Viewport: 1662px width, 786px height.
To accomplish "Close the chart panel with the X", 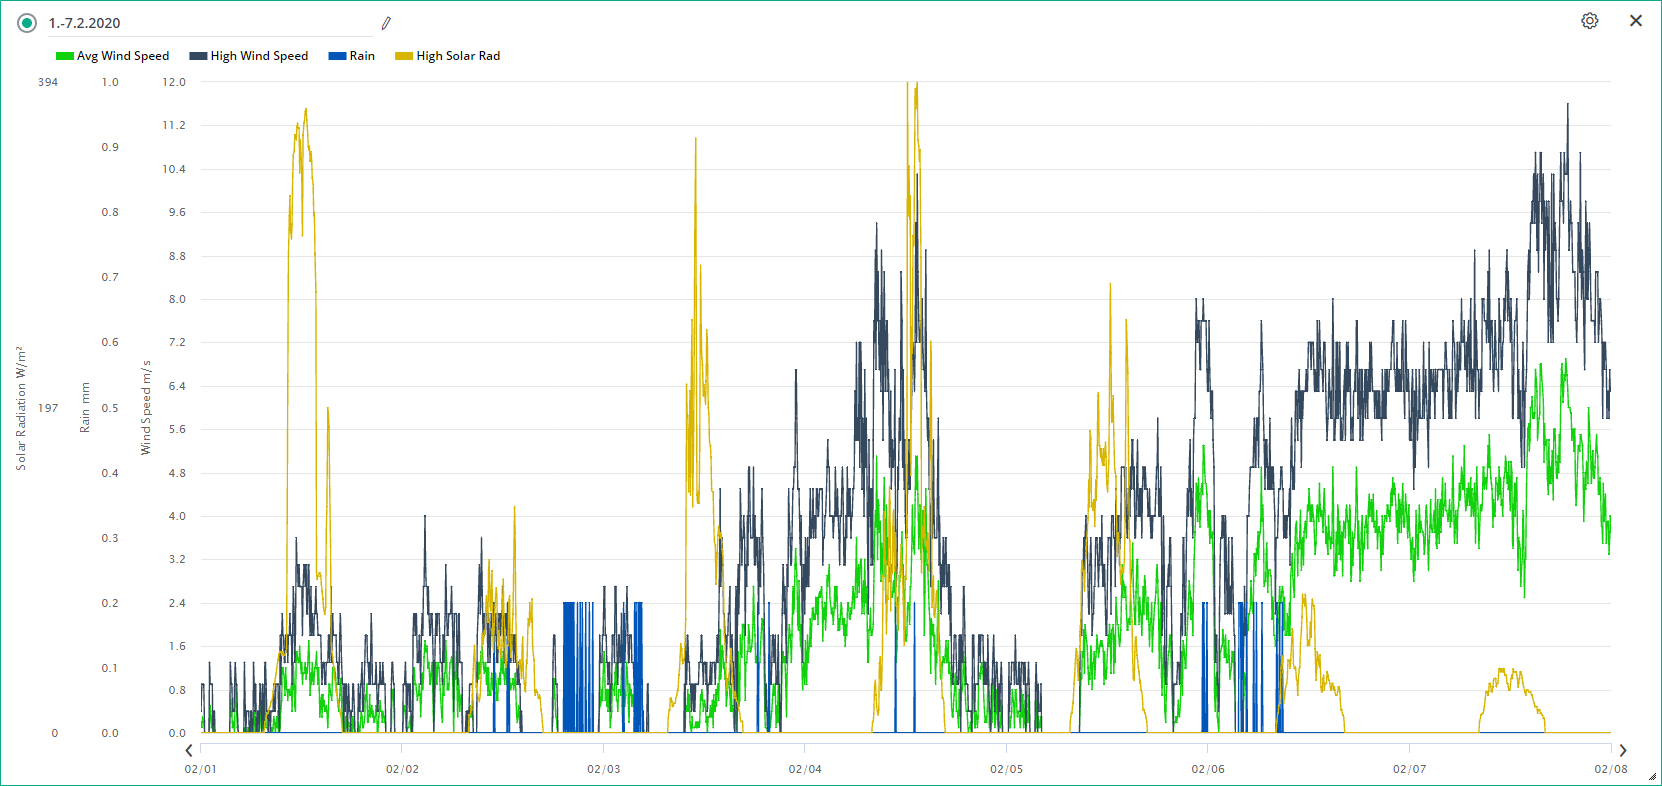I will (1635, 21).
